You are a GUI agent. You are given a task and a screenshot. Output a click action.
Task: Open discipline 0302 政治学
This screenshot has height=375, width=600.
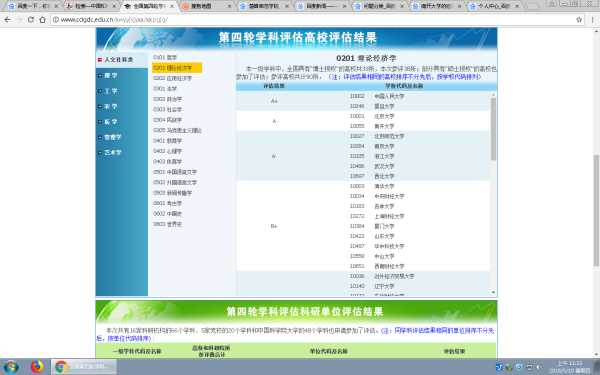tap(168, 99)
